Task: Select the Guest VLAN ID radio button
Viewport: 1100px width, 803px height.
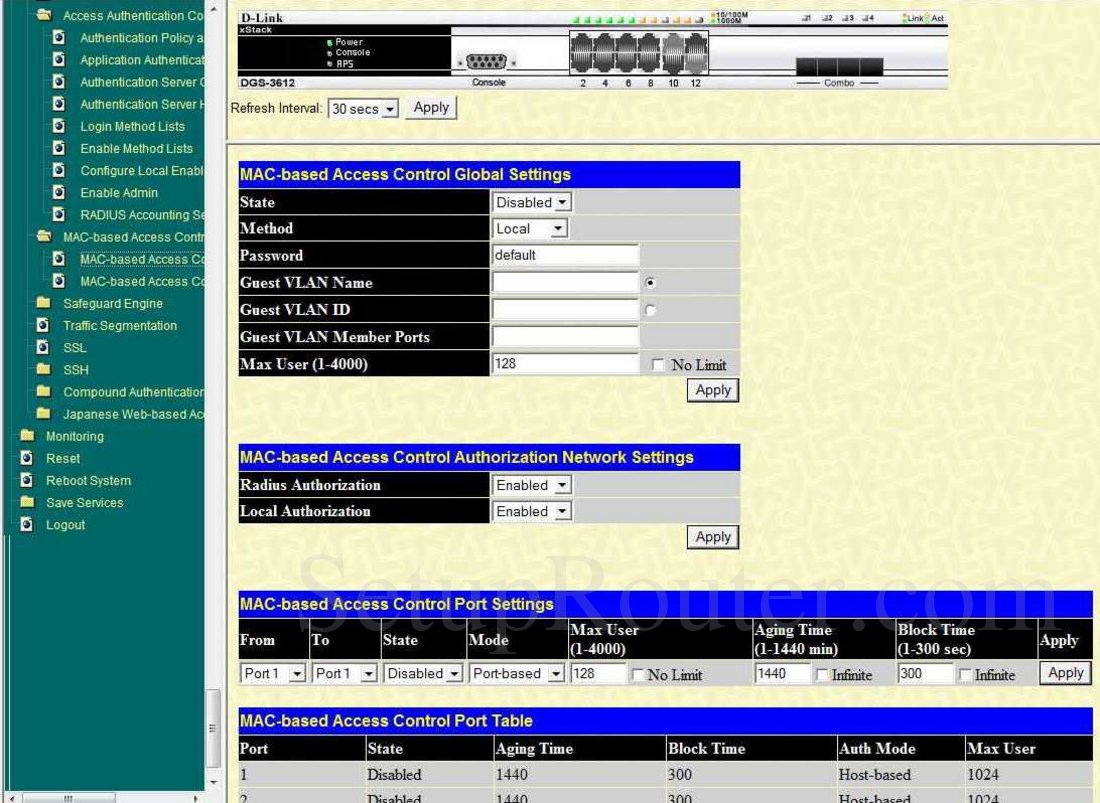Action: pyautogui.click(x=650, y=310)
